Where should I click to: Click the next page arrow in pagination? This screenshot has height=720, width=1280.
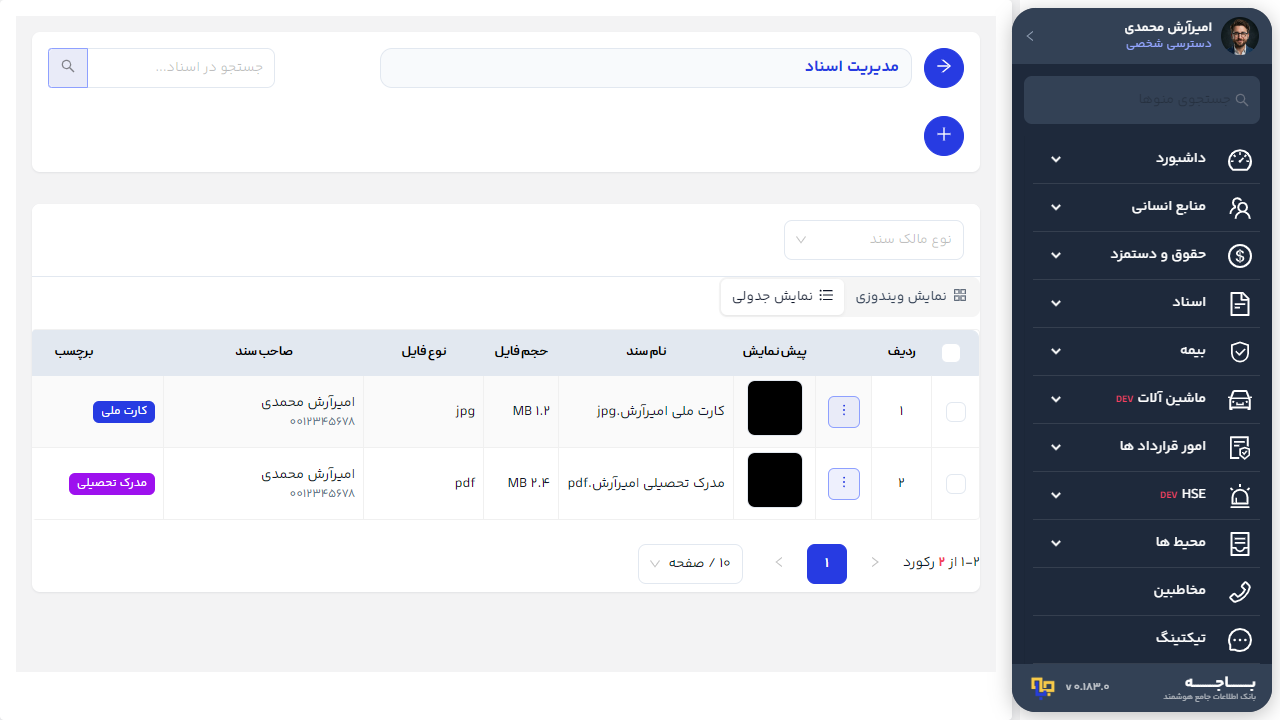pyautogui.click(x=779, y=563)
